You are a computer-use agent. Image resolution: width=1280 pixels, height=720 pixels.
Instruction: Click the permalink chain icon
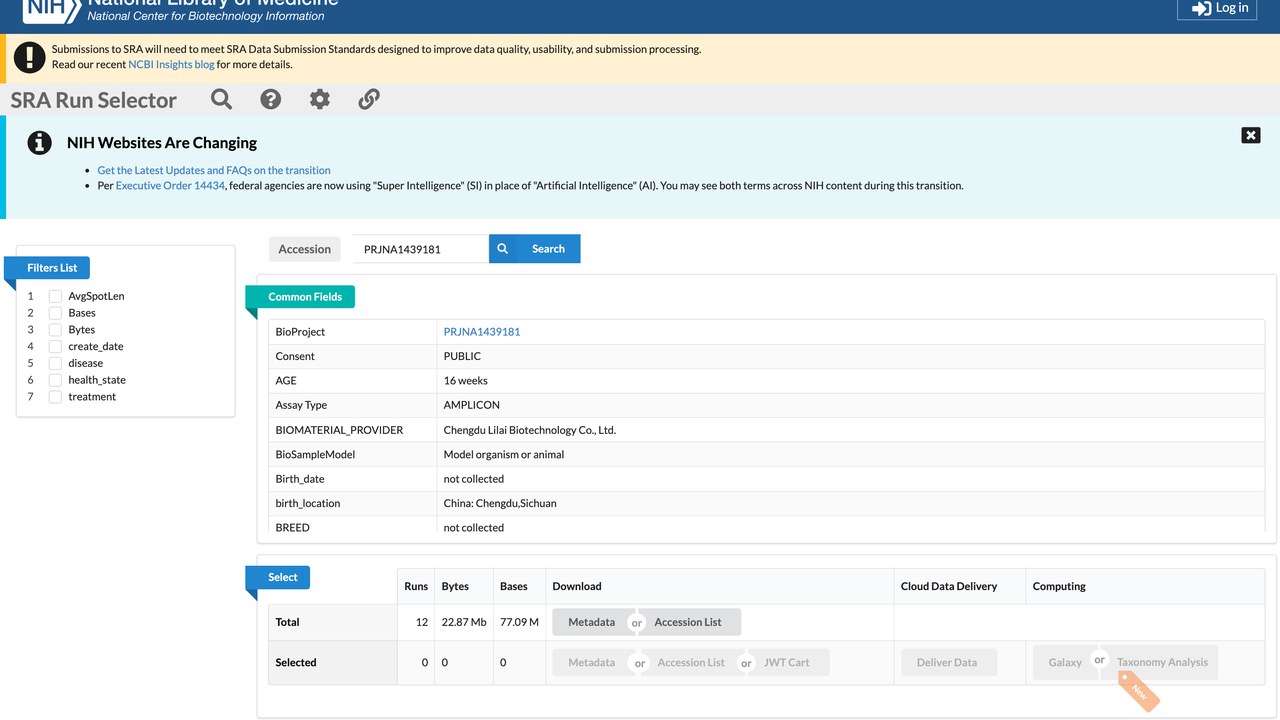(369, 99)
